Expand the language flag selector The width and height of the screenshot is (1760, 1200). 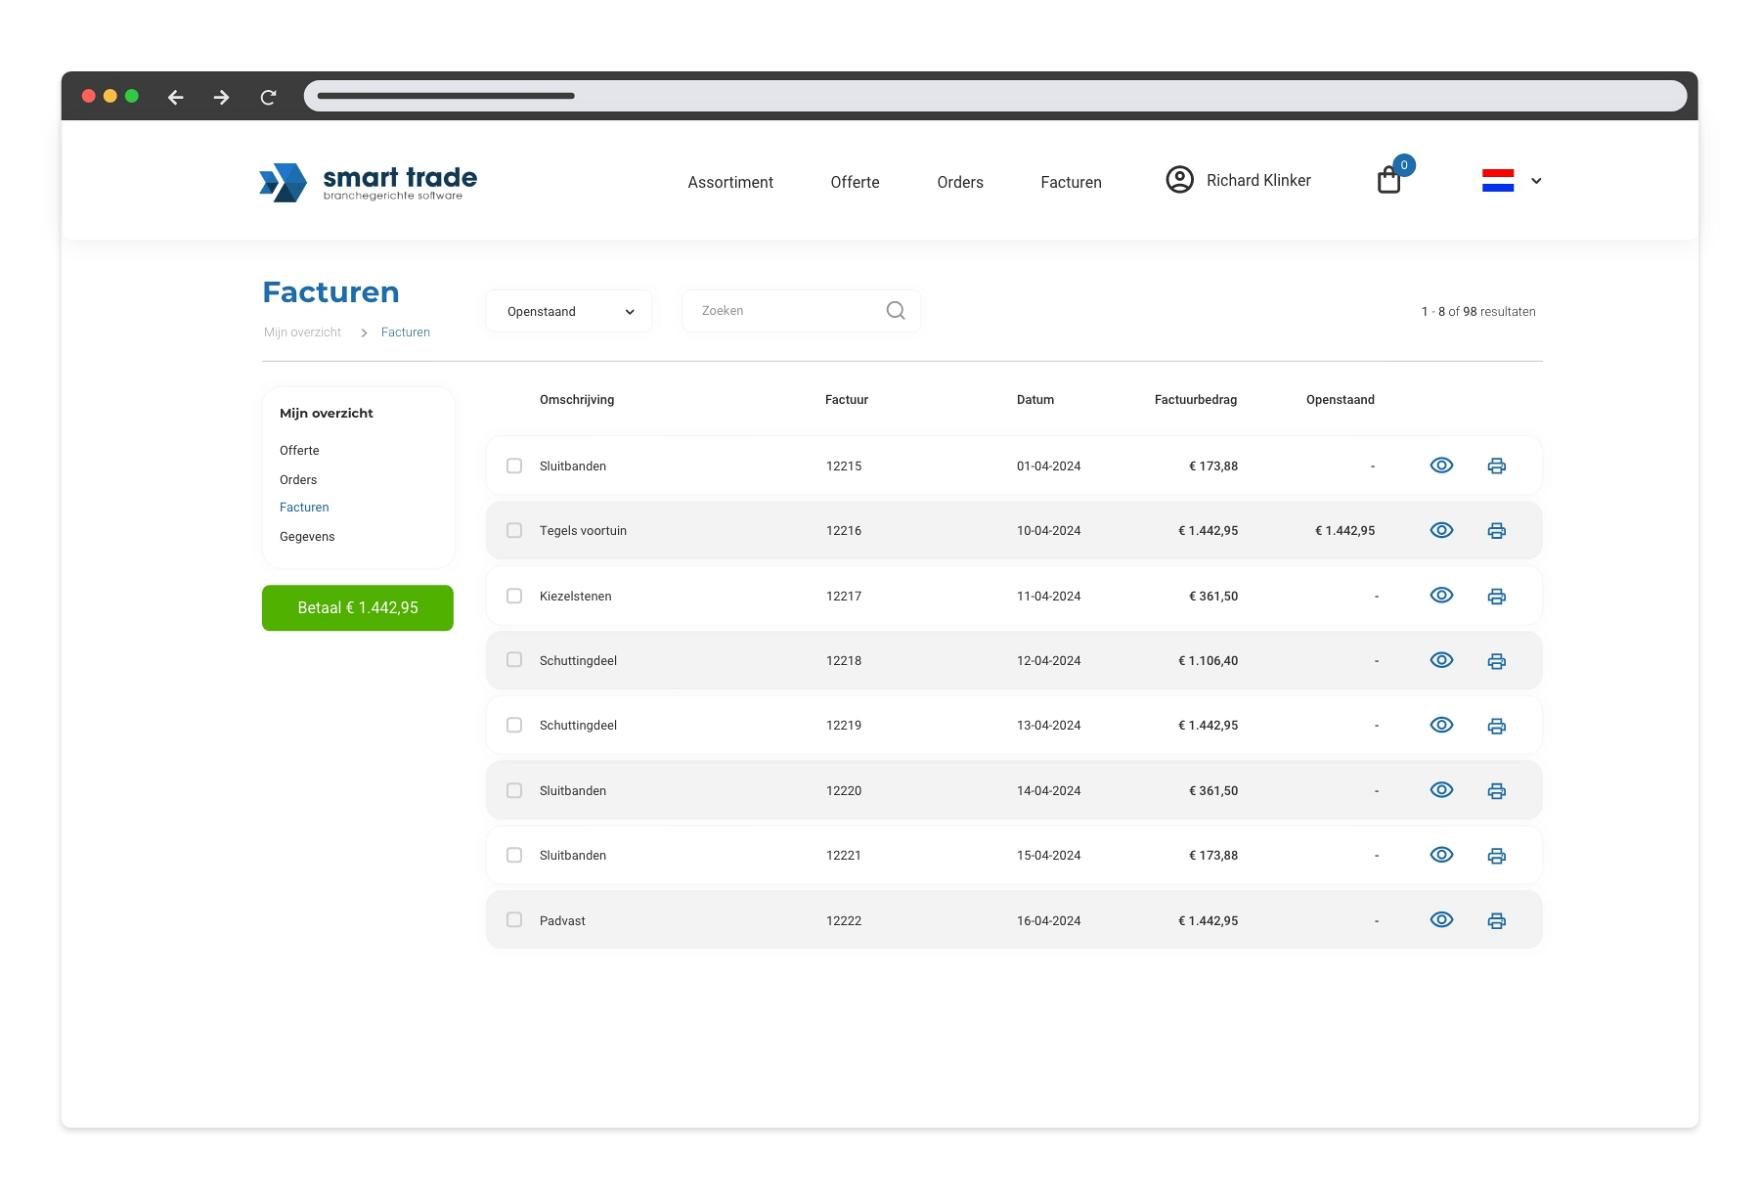point(1511,181)
